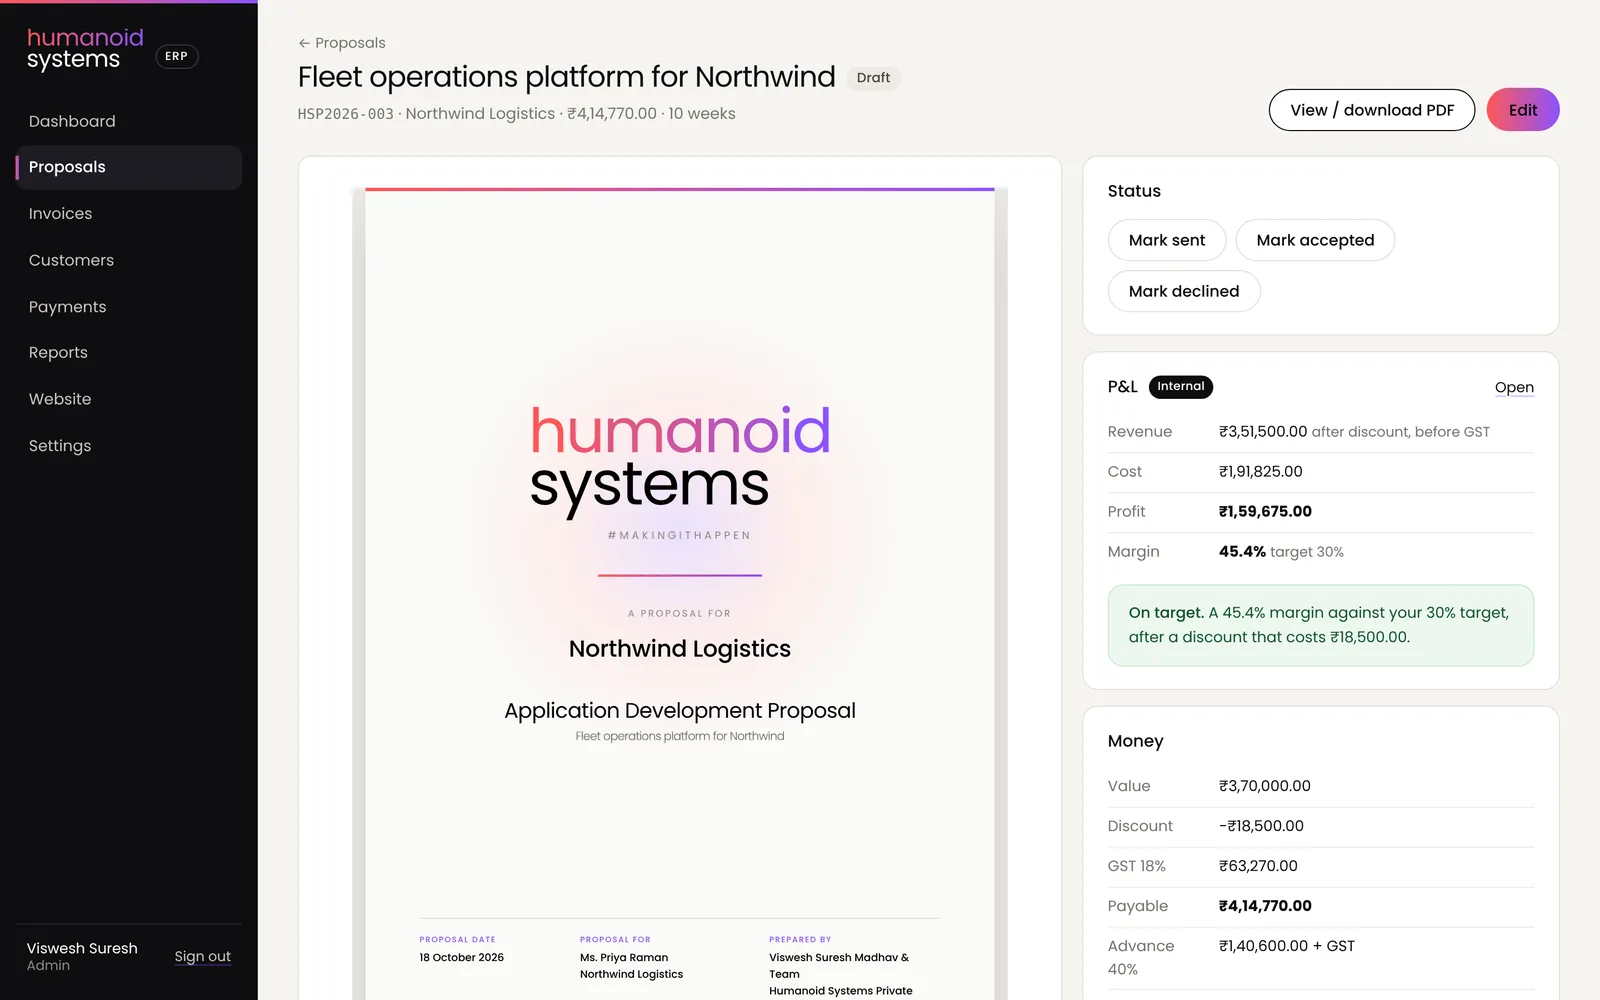Click the proposal ID HSP2026-003
Image resolution: width=1600 pixels, height=1000 pixels.
pos(346,114)
